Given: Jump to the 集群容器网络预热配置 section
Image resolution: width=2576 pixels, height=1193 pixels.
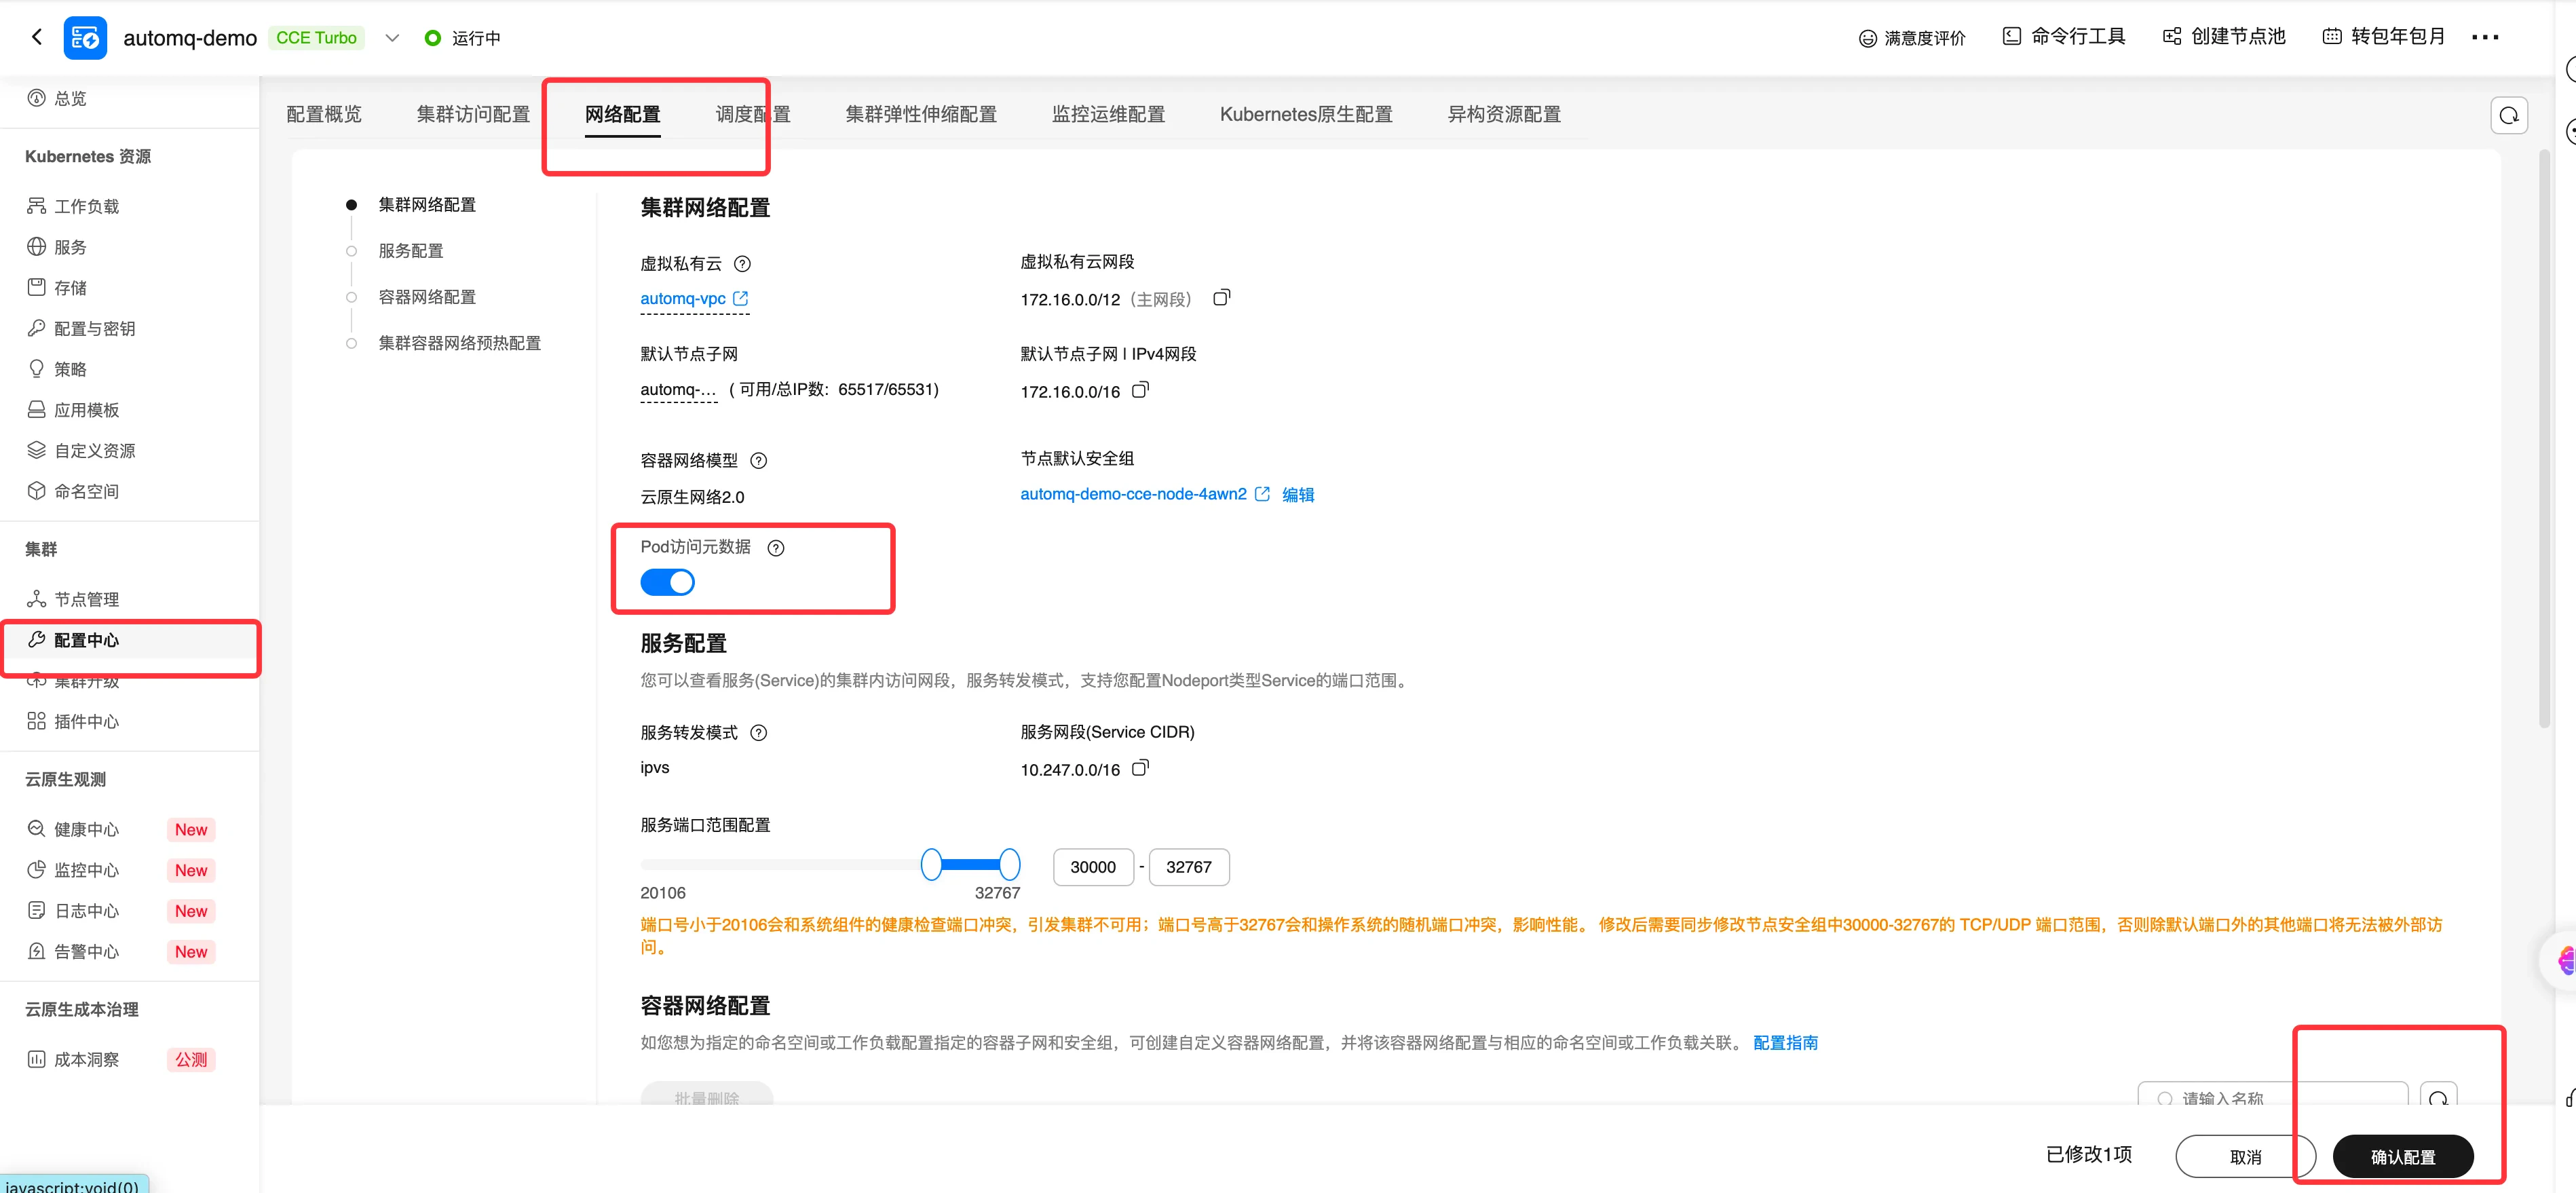Looking at the screenshot, I should (459, 343).
